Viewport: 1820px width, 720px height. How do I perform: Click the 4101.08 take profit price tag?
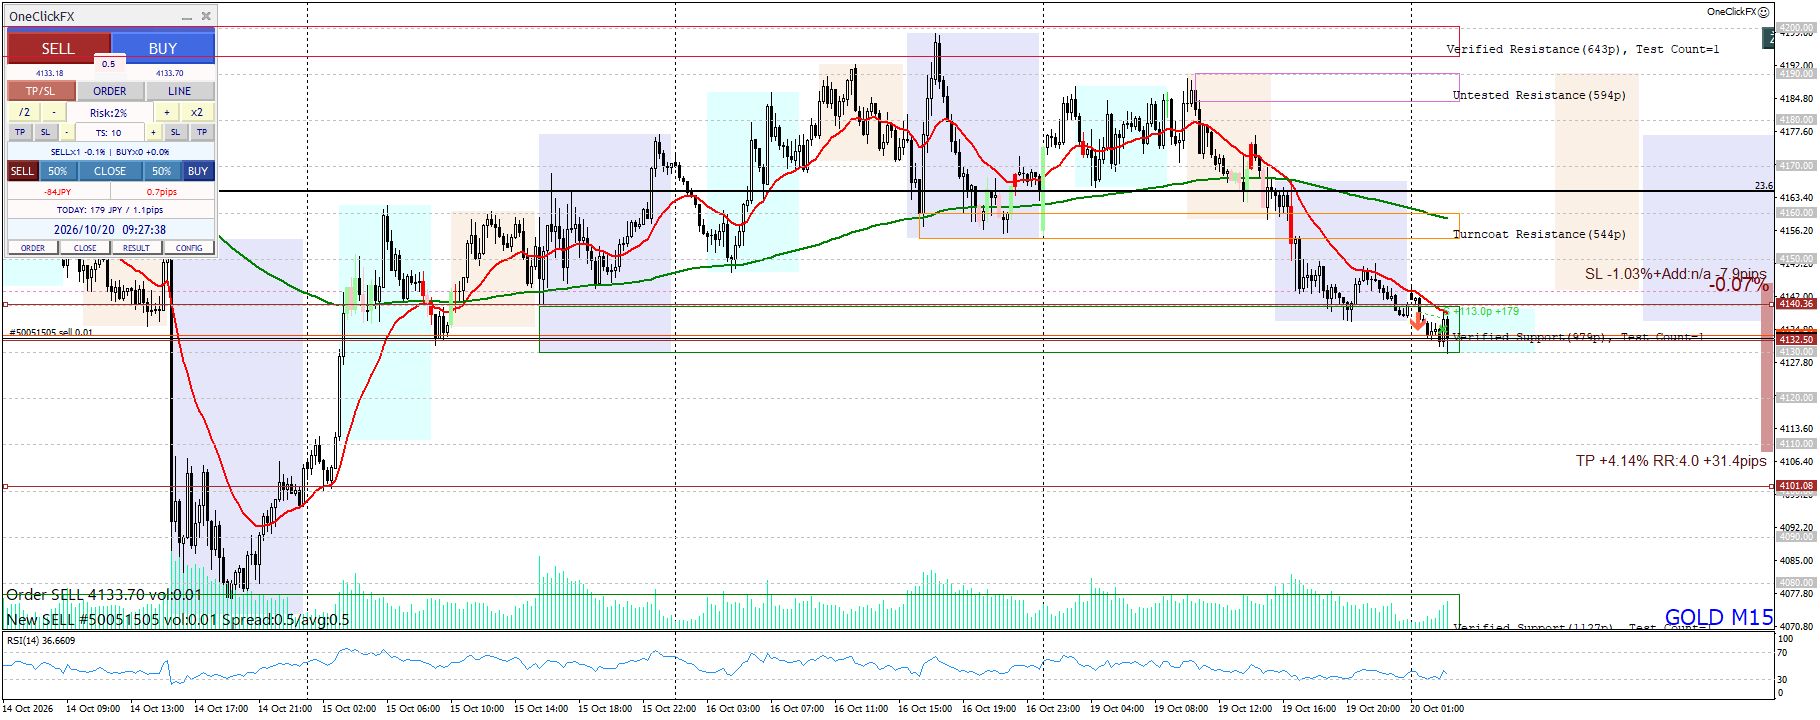coord(1796,486)
